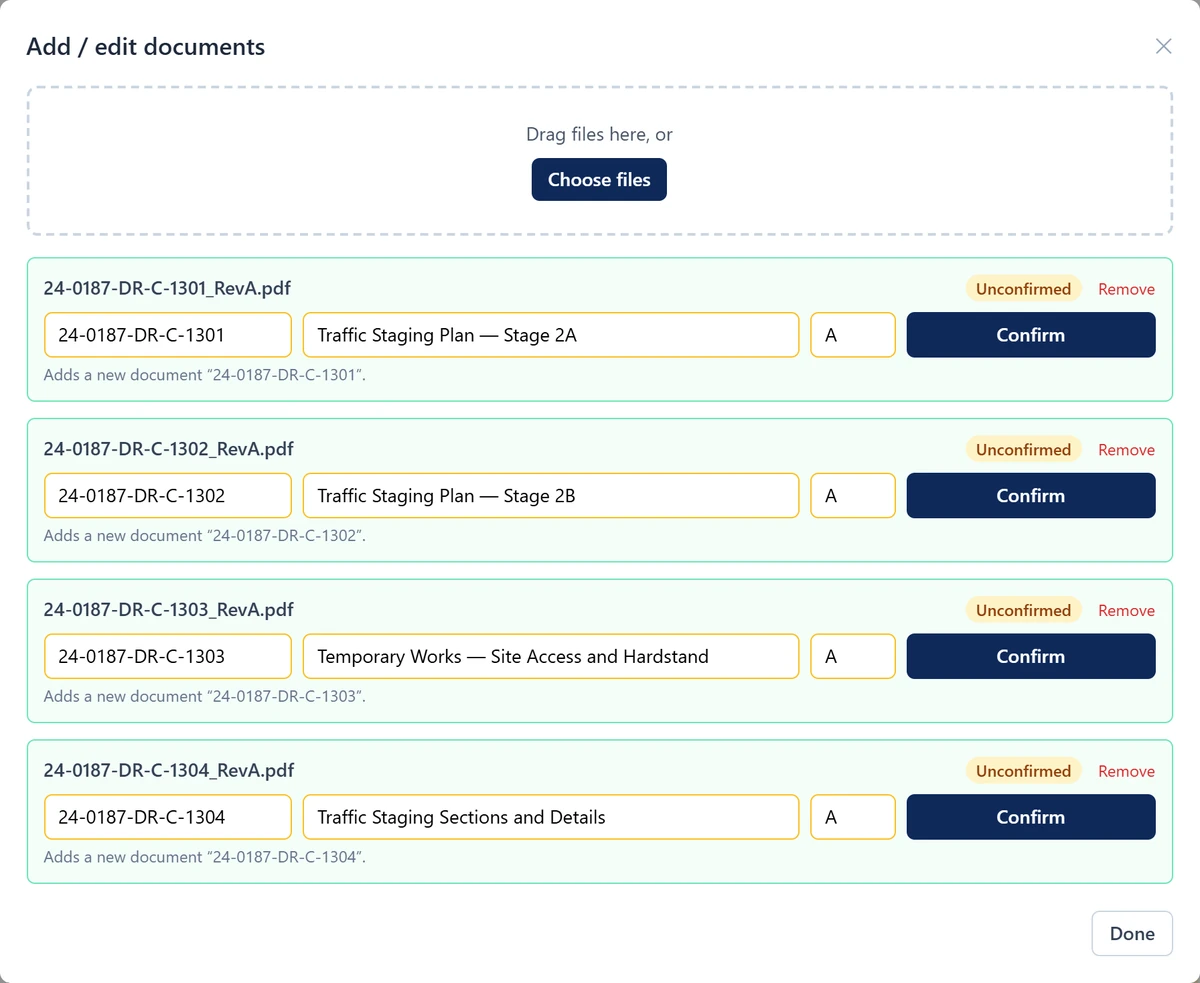Viewport: 1200px width, 983px height.
Task: Remove the 24-0187-DR-C-1301_RevA.pdf file
Action: click(x=1126, y=289)
